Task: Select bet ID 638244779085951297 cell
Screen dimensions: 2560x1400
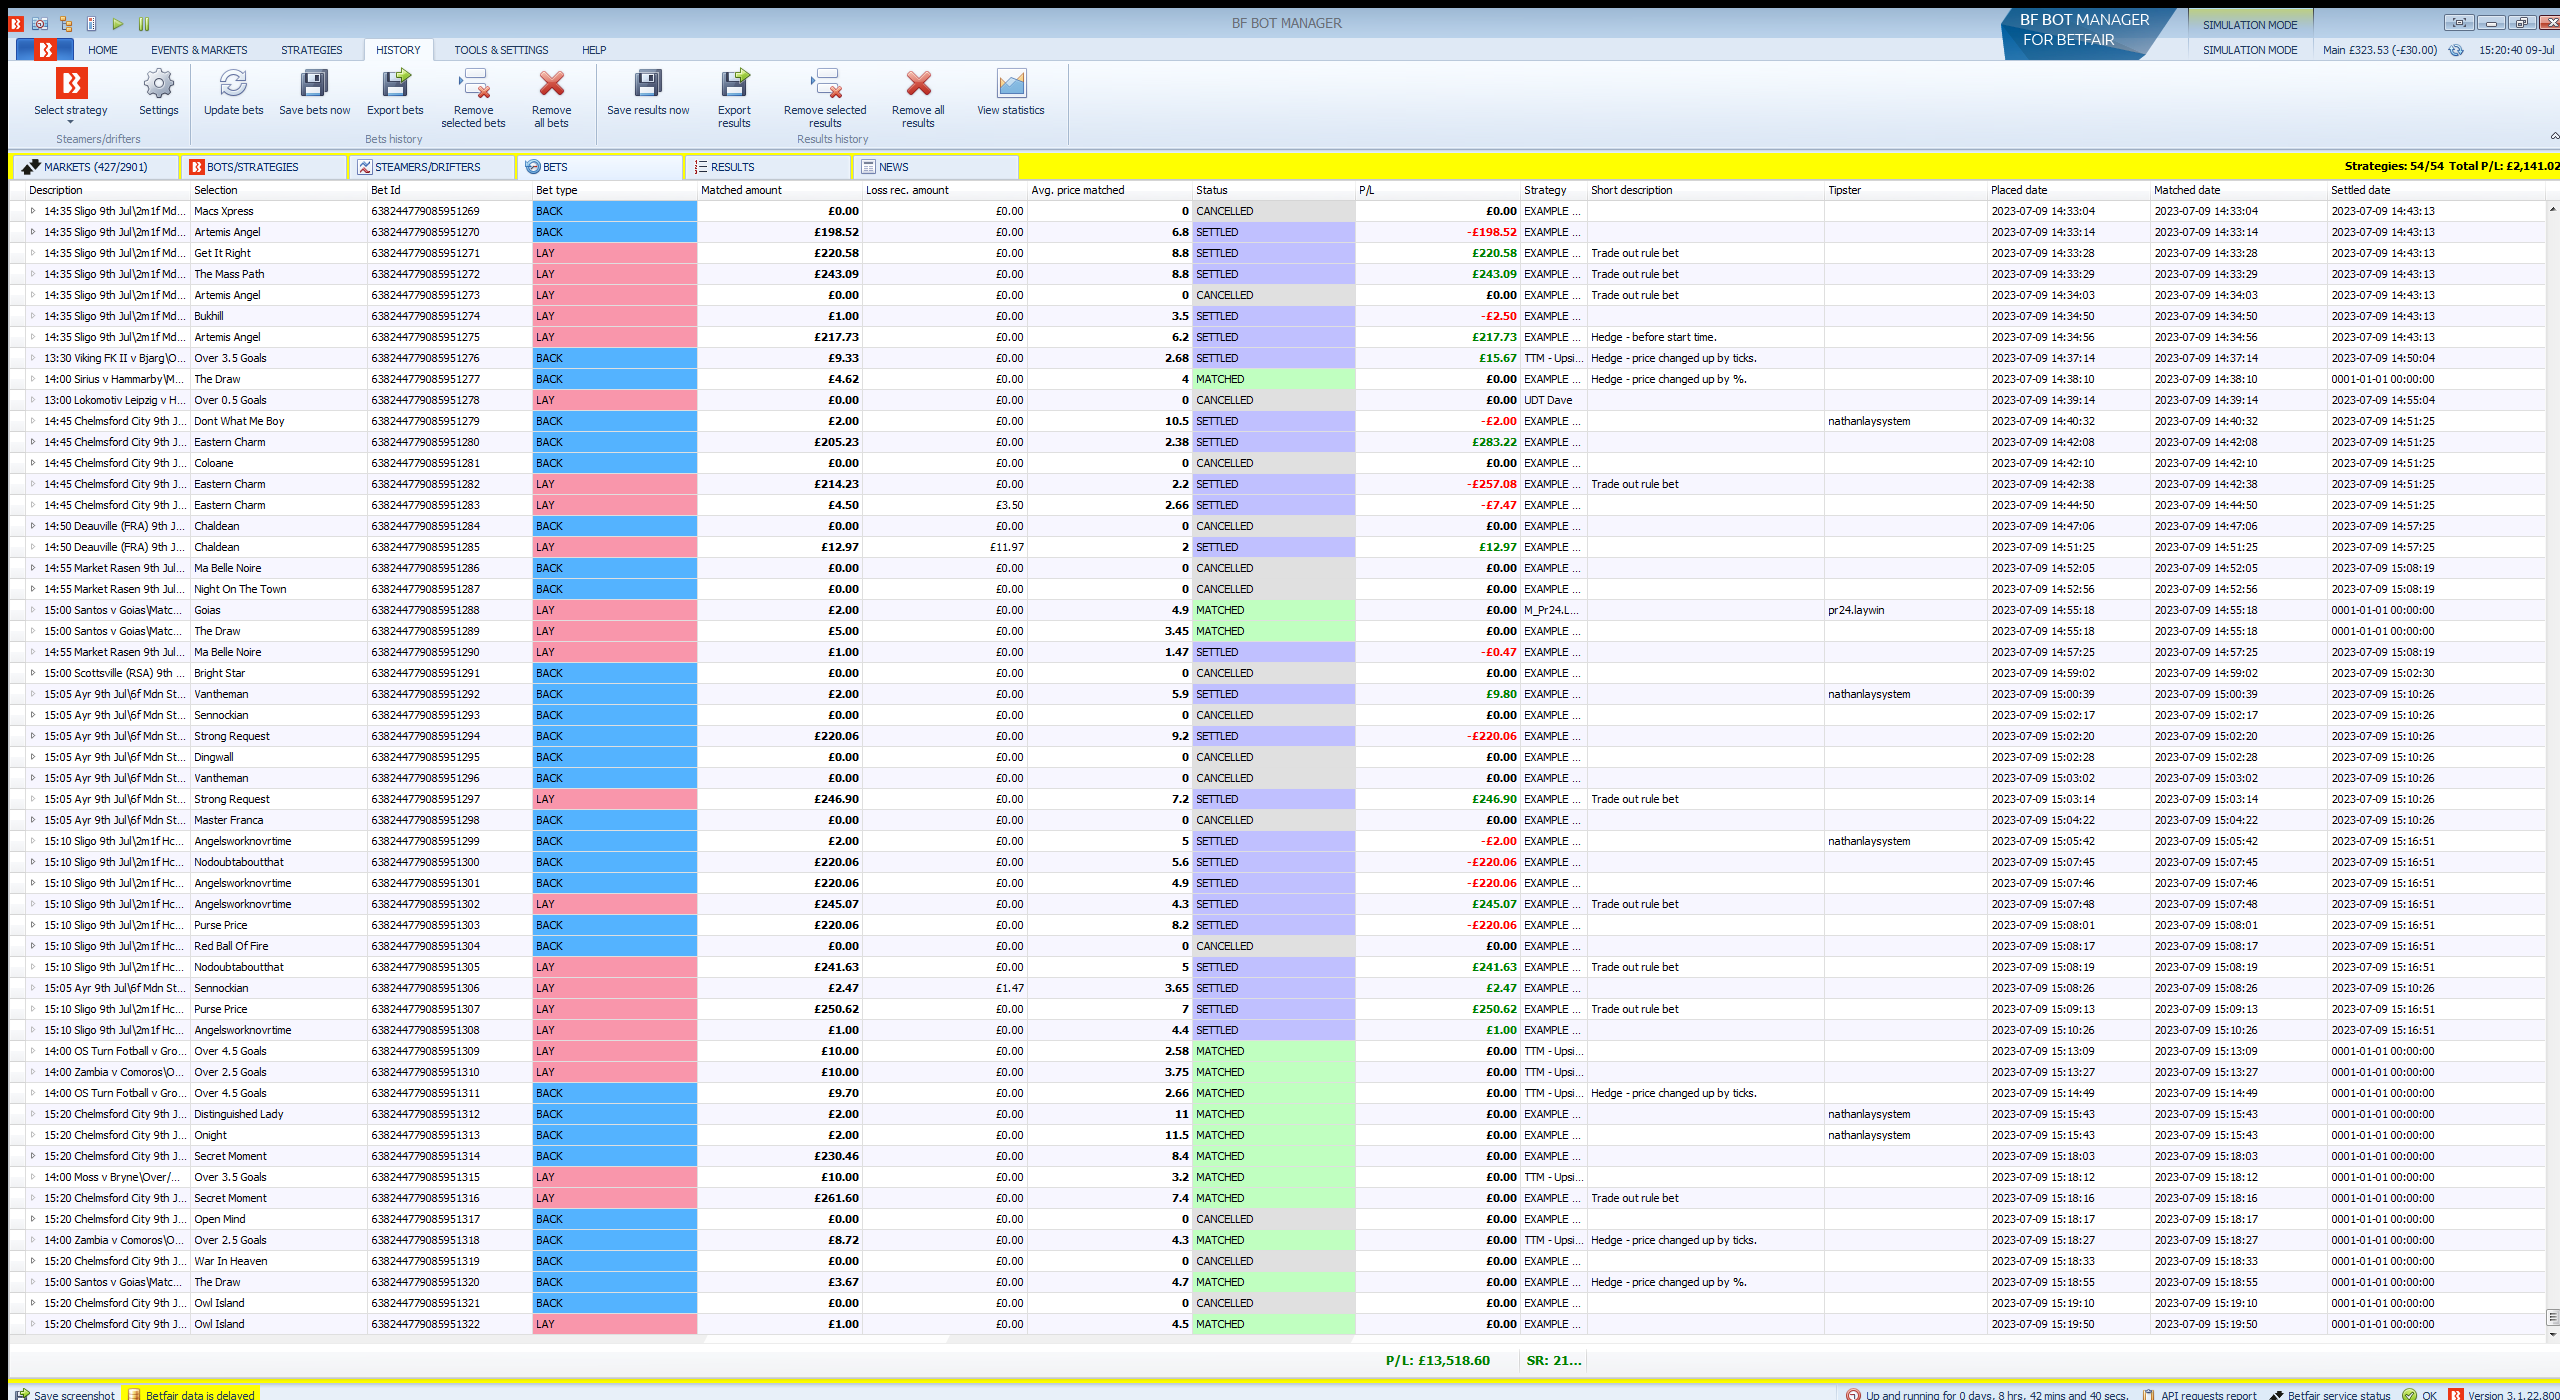Action: pos(449,799)
